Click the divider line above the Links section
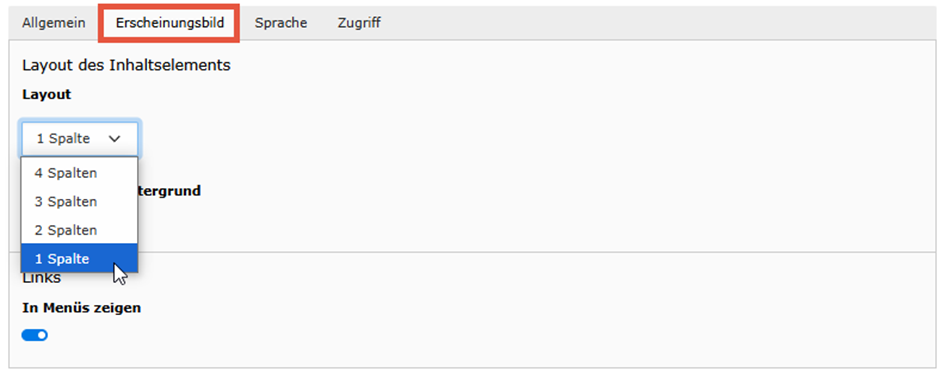 [x=536, y=252]
